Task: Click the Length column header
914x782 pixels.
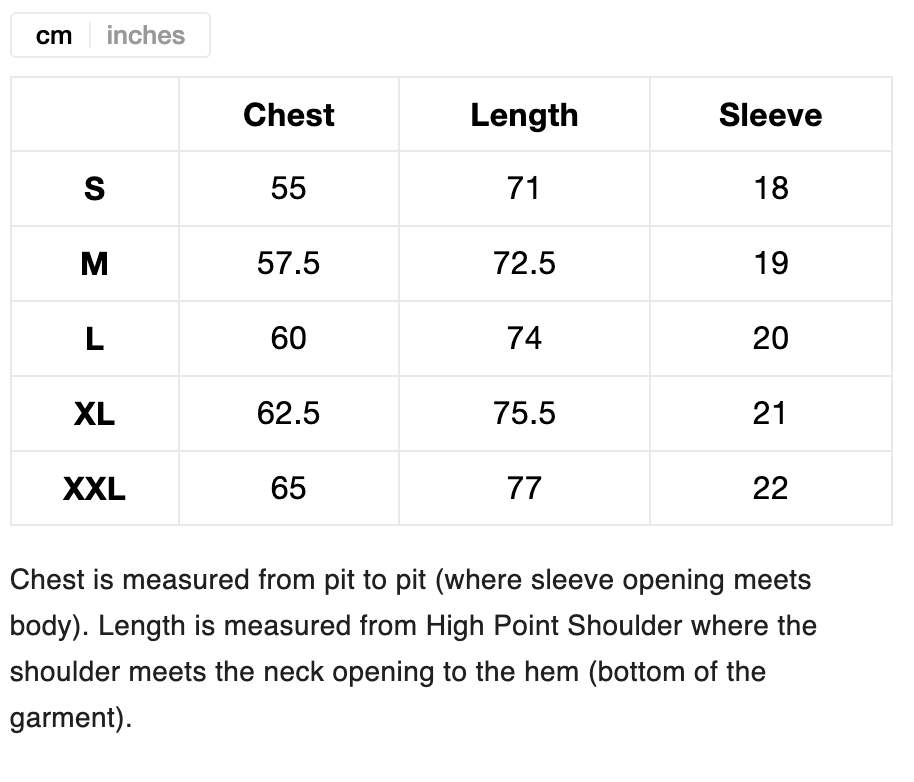Action: click(x=524, y=115)
